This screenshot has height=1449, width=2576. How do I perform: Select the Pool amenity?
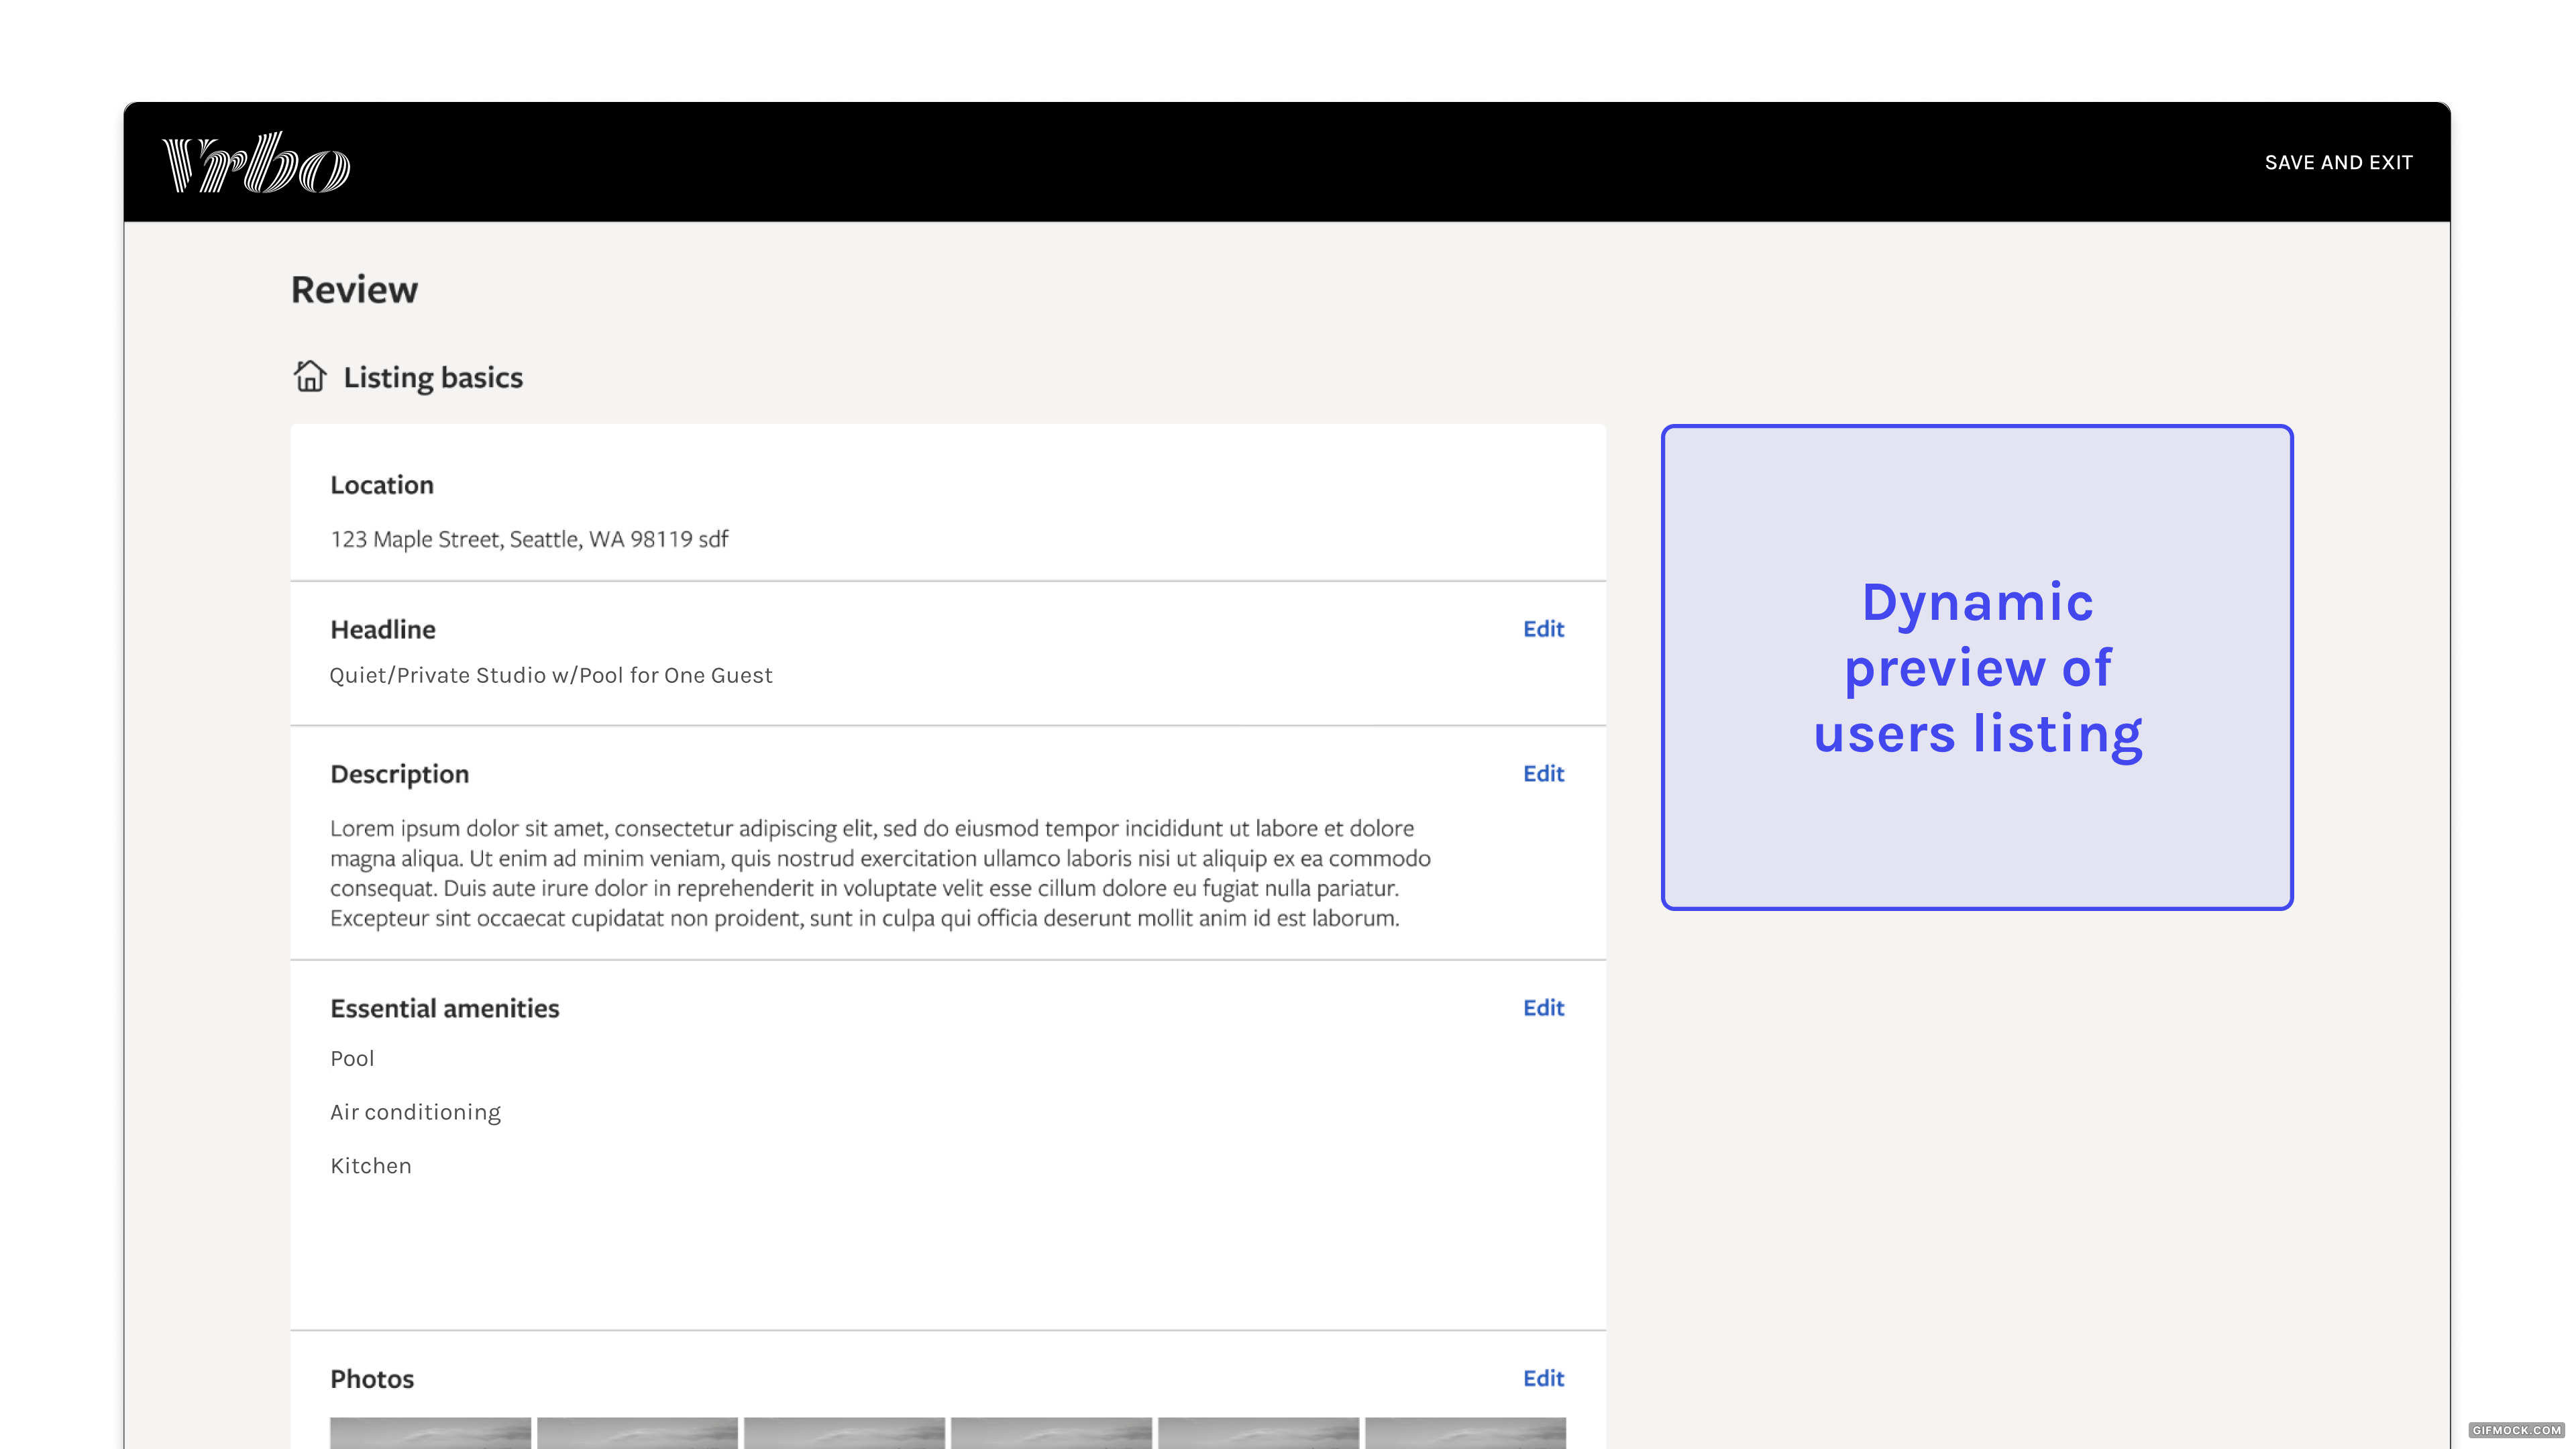coord(352,1058)
